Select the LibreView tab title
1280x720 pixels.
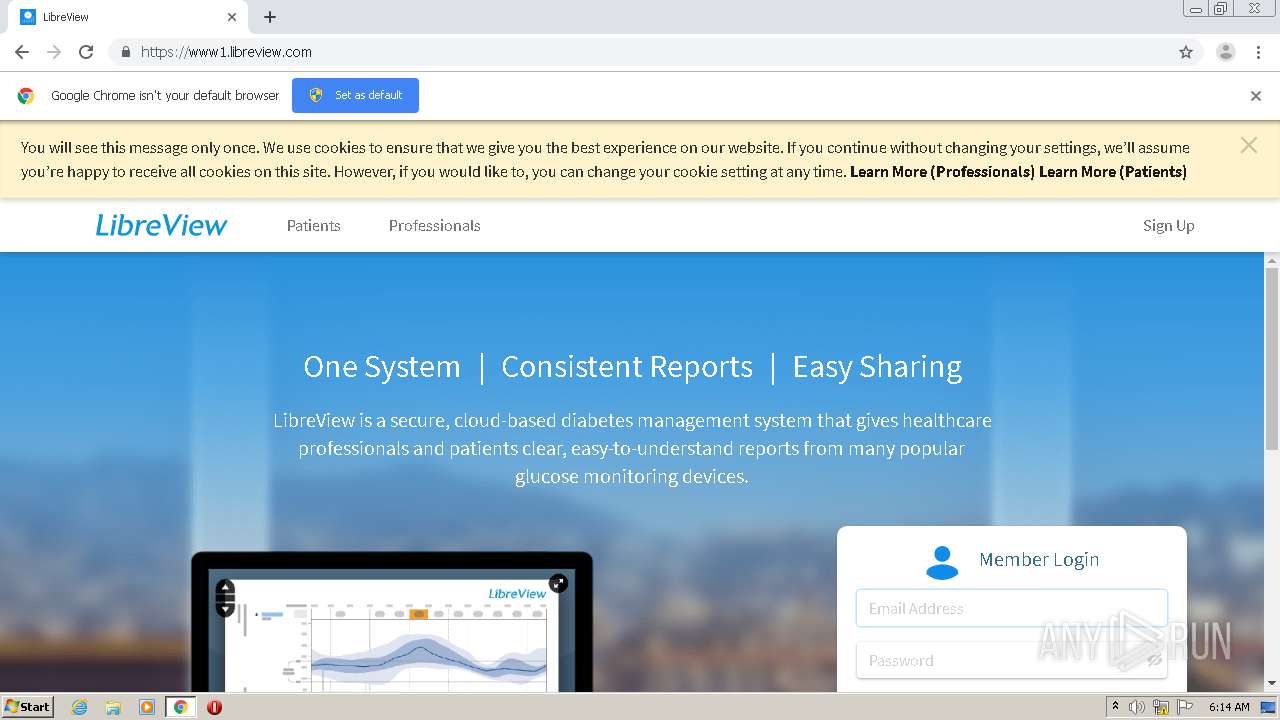click(x=66, y=17)
